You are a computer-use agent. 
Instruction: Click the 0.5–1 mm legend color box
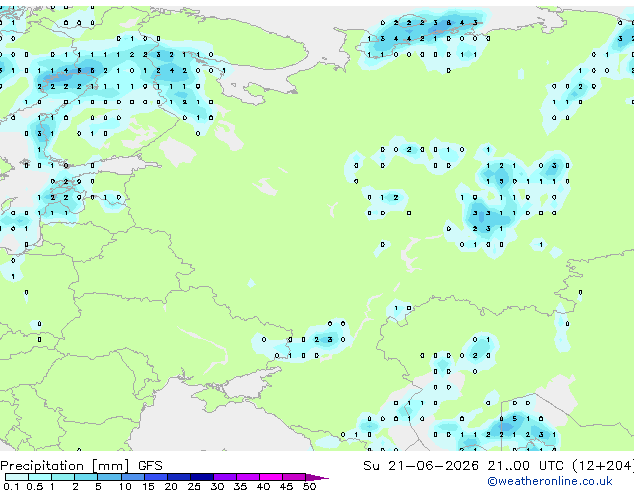click(40, 477)
